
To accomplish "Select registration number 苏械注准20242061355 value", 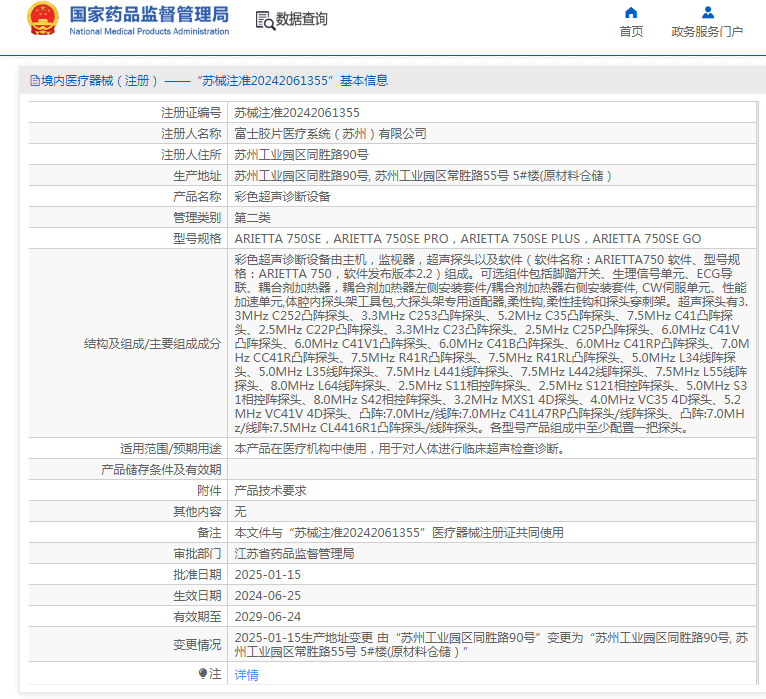I will [297, 113].
